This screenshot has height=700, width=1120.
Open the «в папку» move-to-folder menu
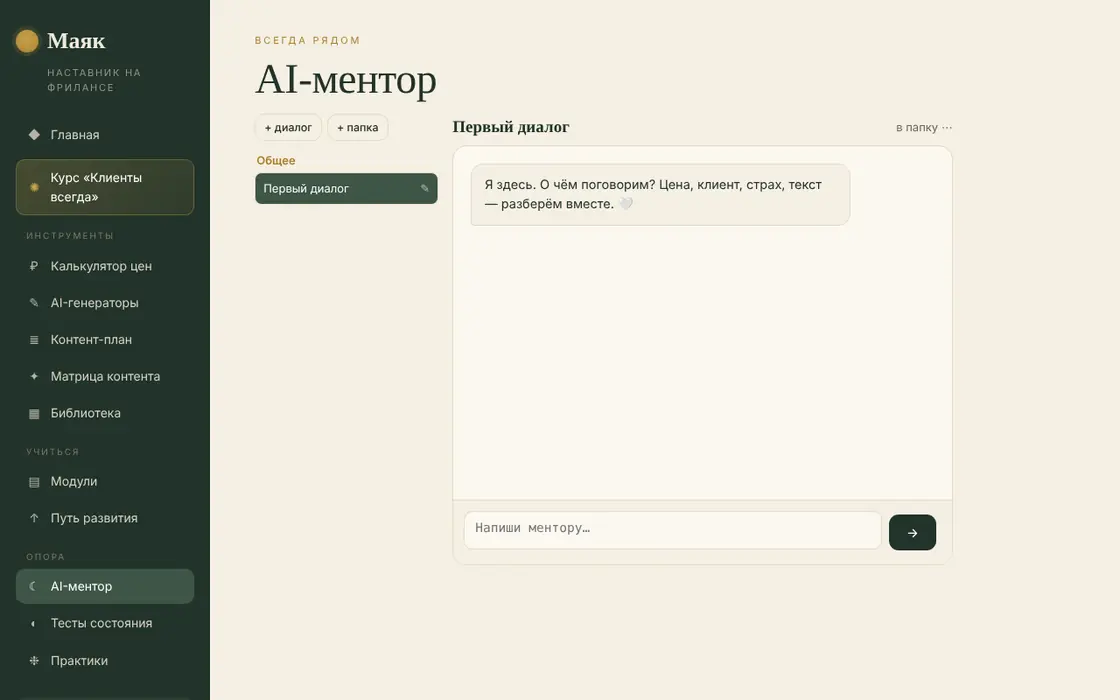[x=924, y=127]
